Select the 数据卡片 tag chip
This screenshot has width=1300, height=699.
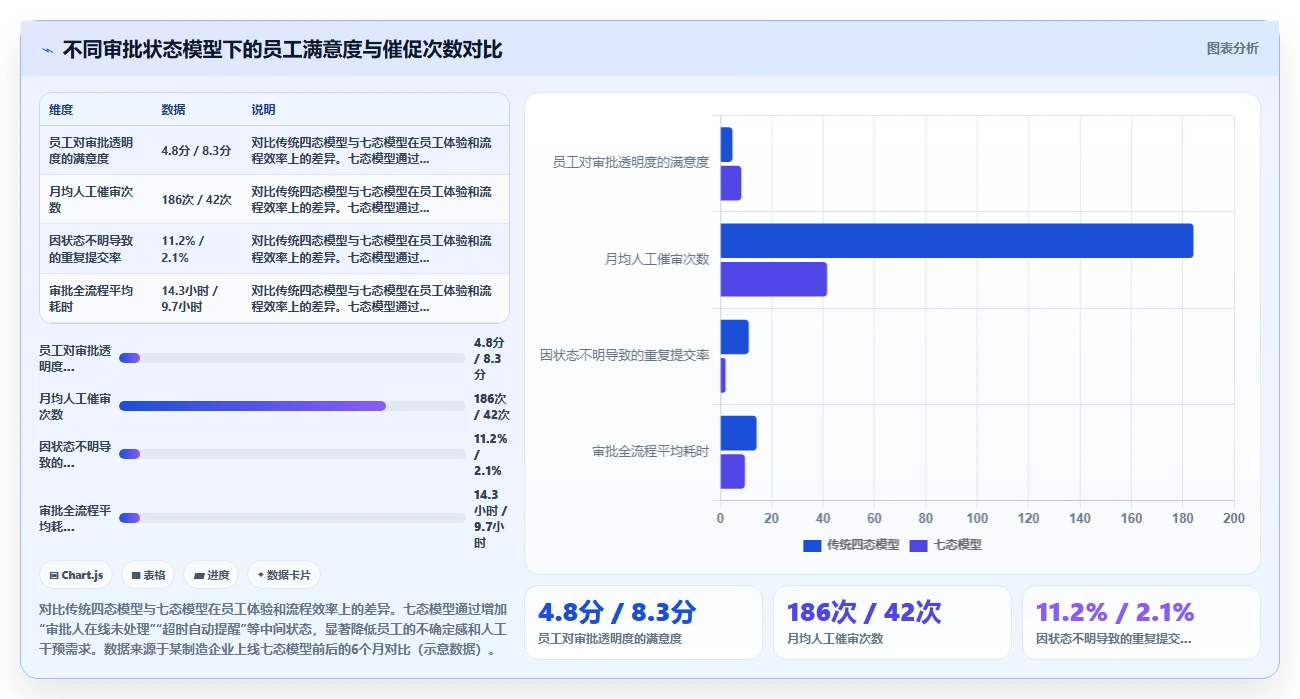(284, 575)
